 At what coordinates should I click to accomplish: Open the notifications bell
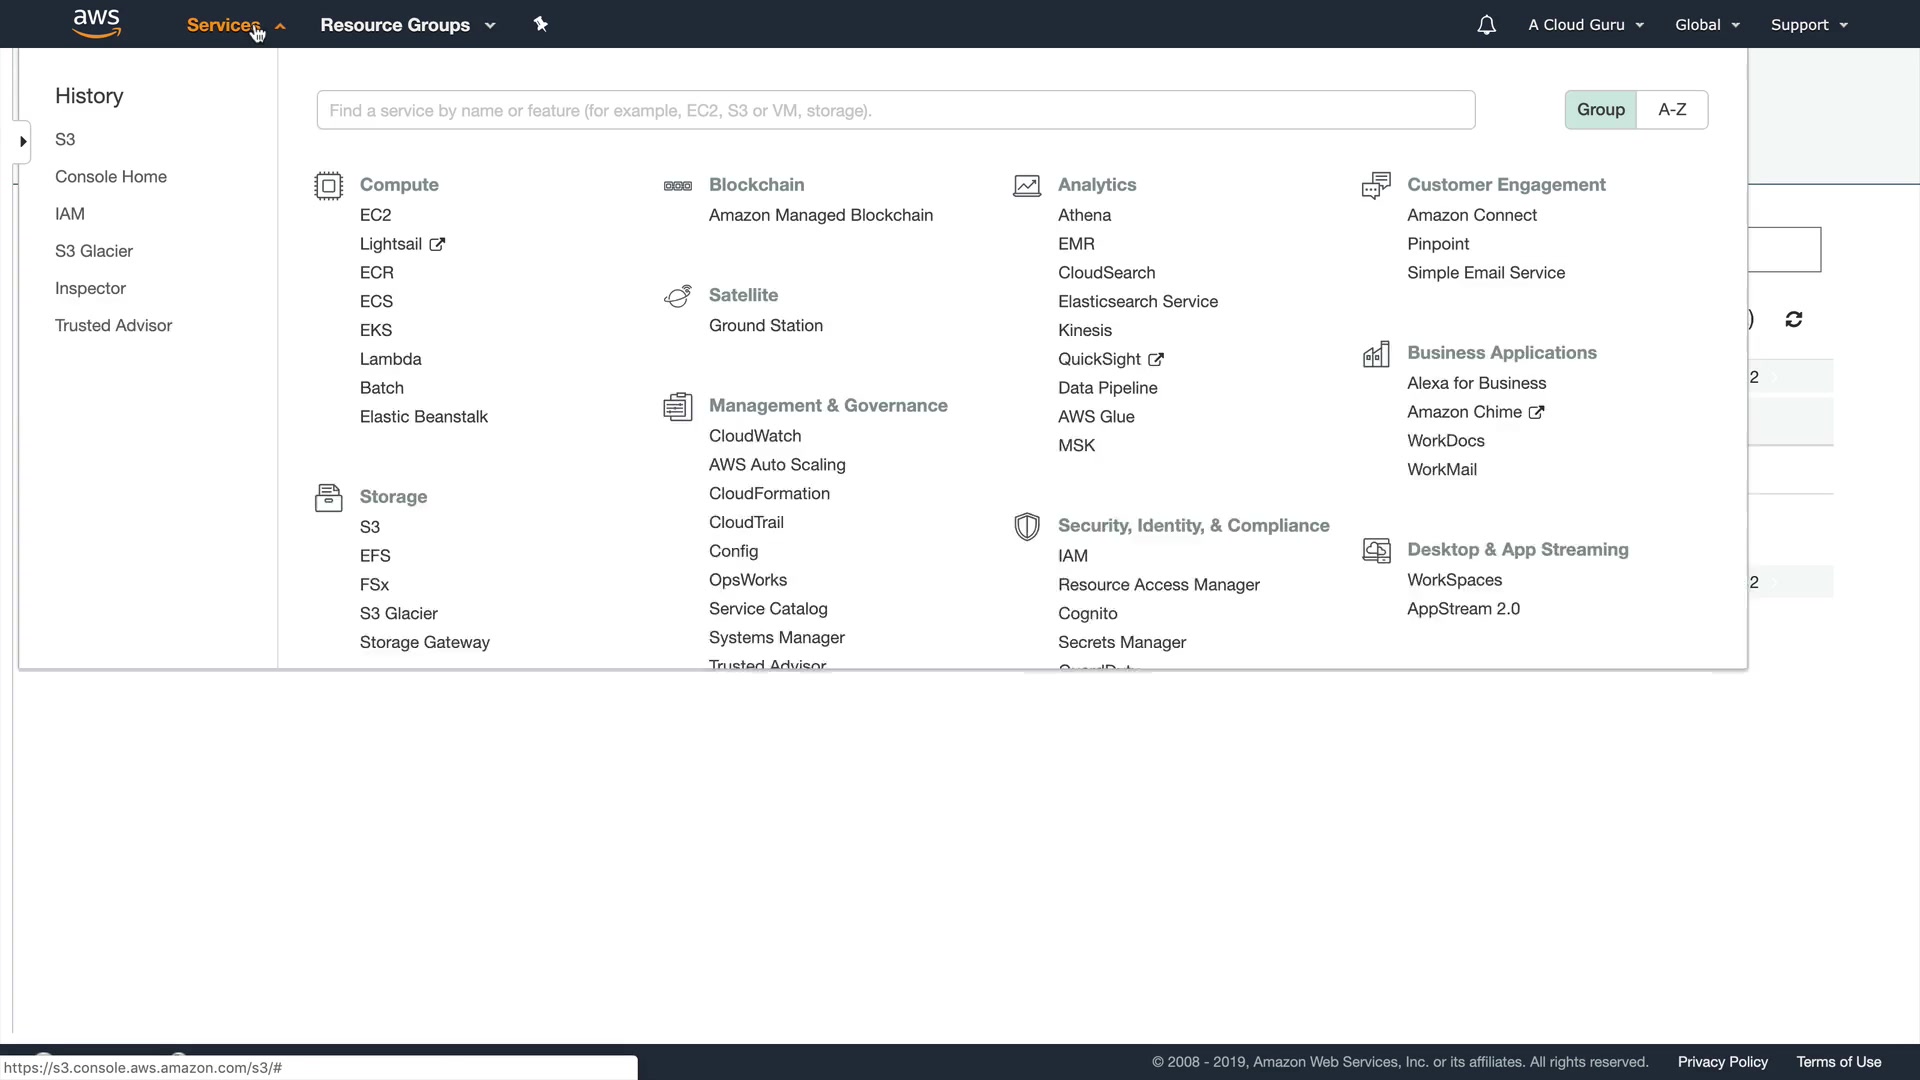click(x=1486, y=25)
